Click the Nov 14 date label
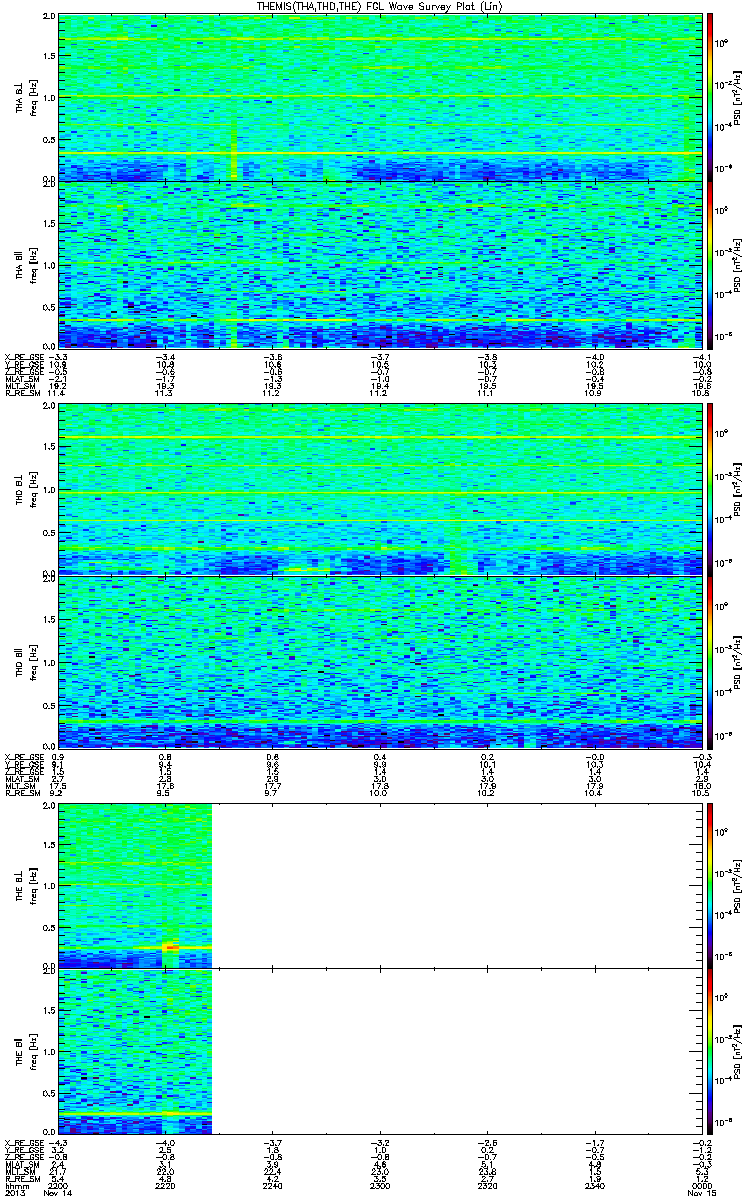The height and width of the screenshot is (1200, 750). pyautogui.click(x=60, y=1193)
